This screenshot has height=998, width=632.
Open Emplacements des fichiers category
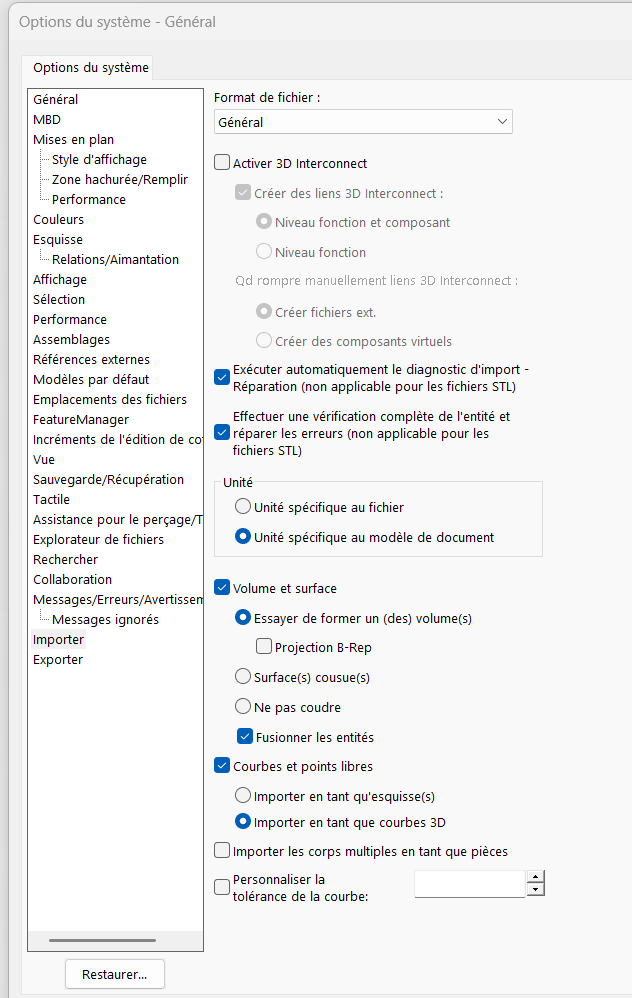pyautogui.click(x=110, y=400)
